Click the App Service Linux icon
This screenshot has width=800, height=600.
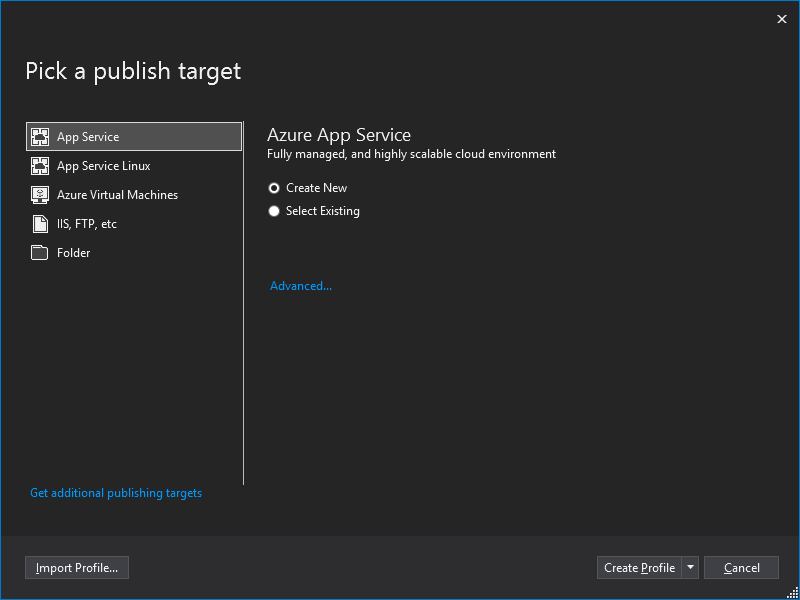pyautogui.click(x=40, y=166)
